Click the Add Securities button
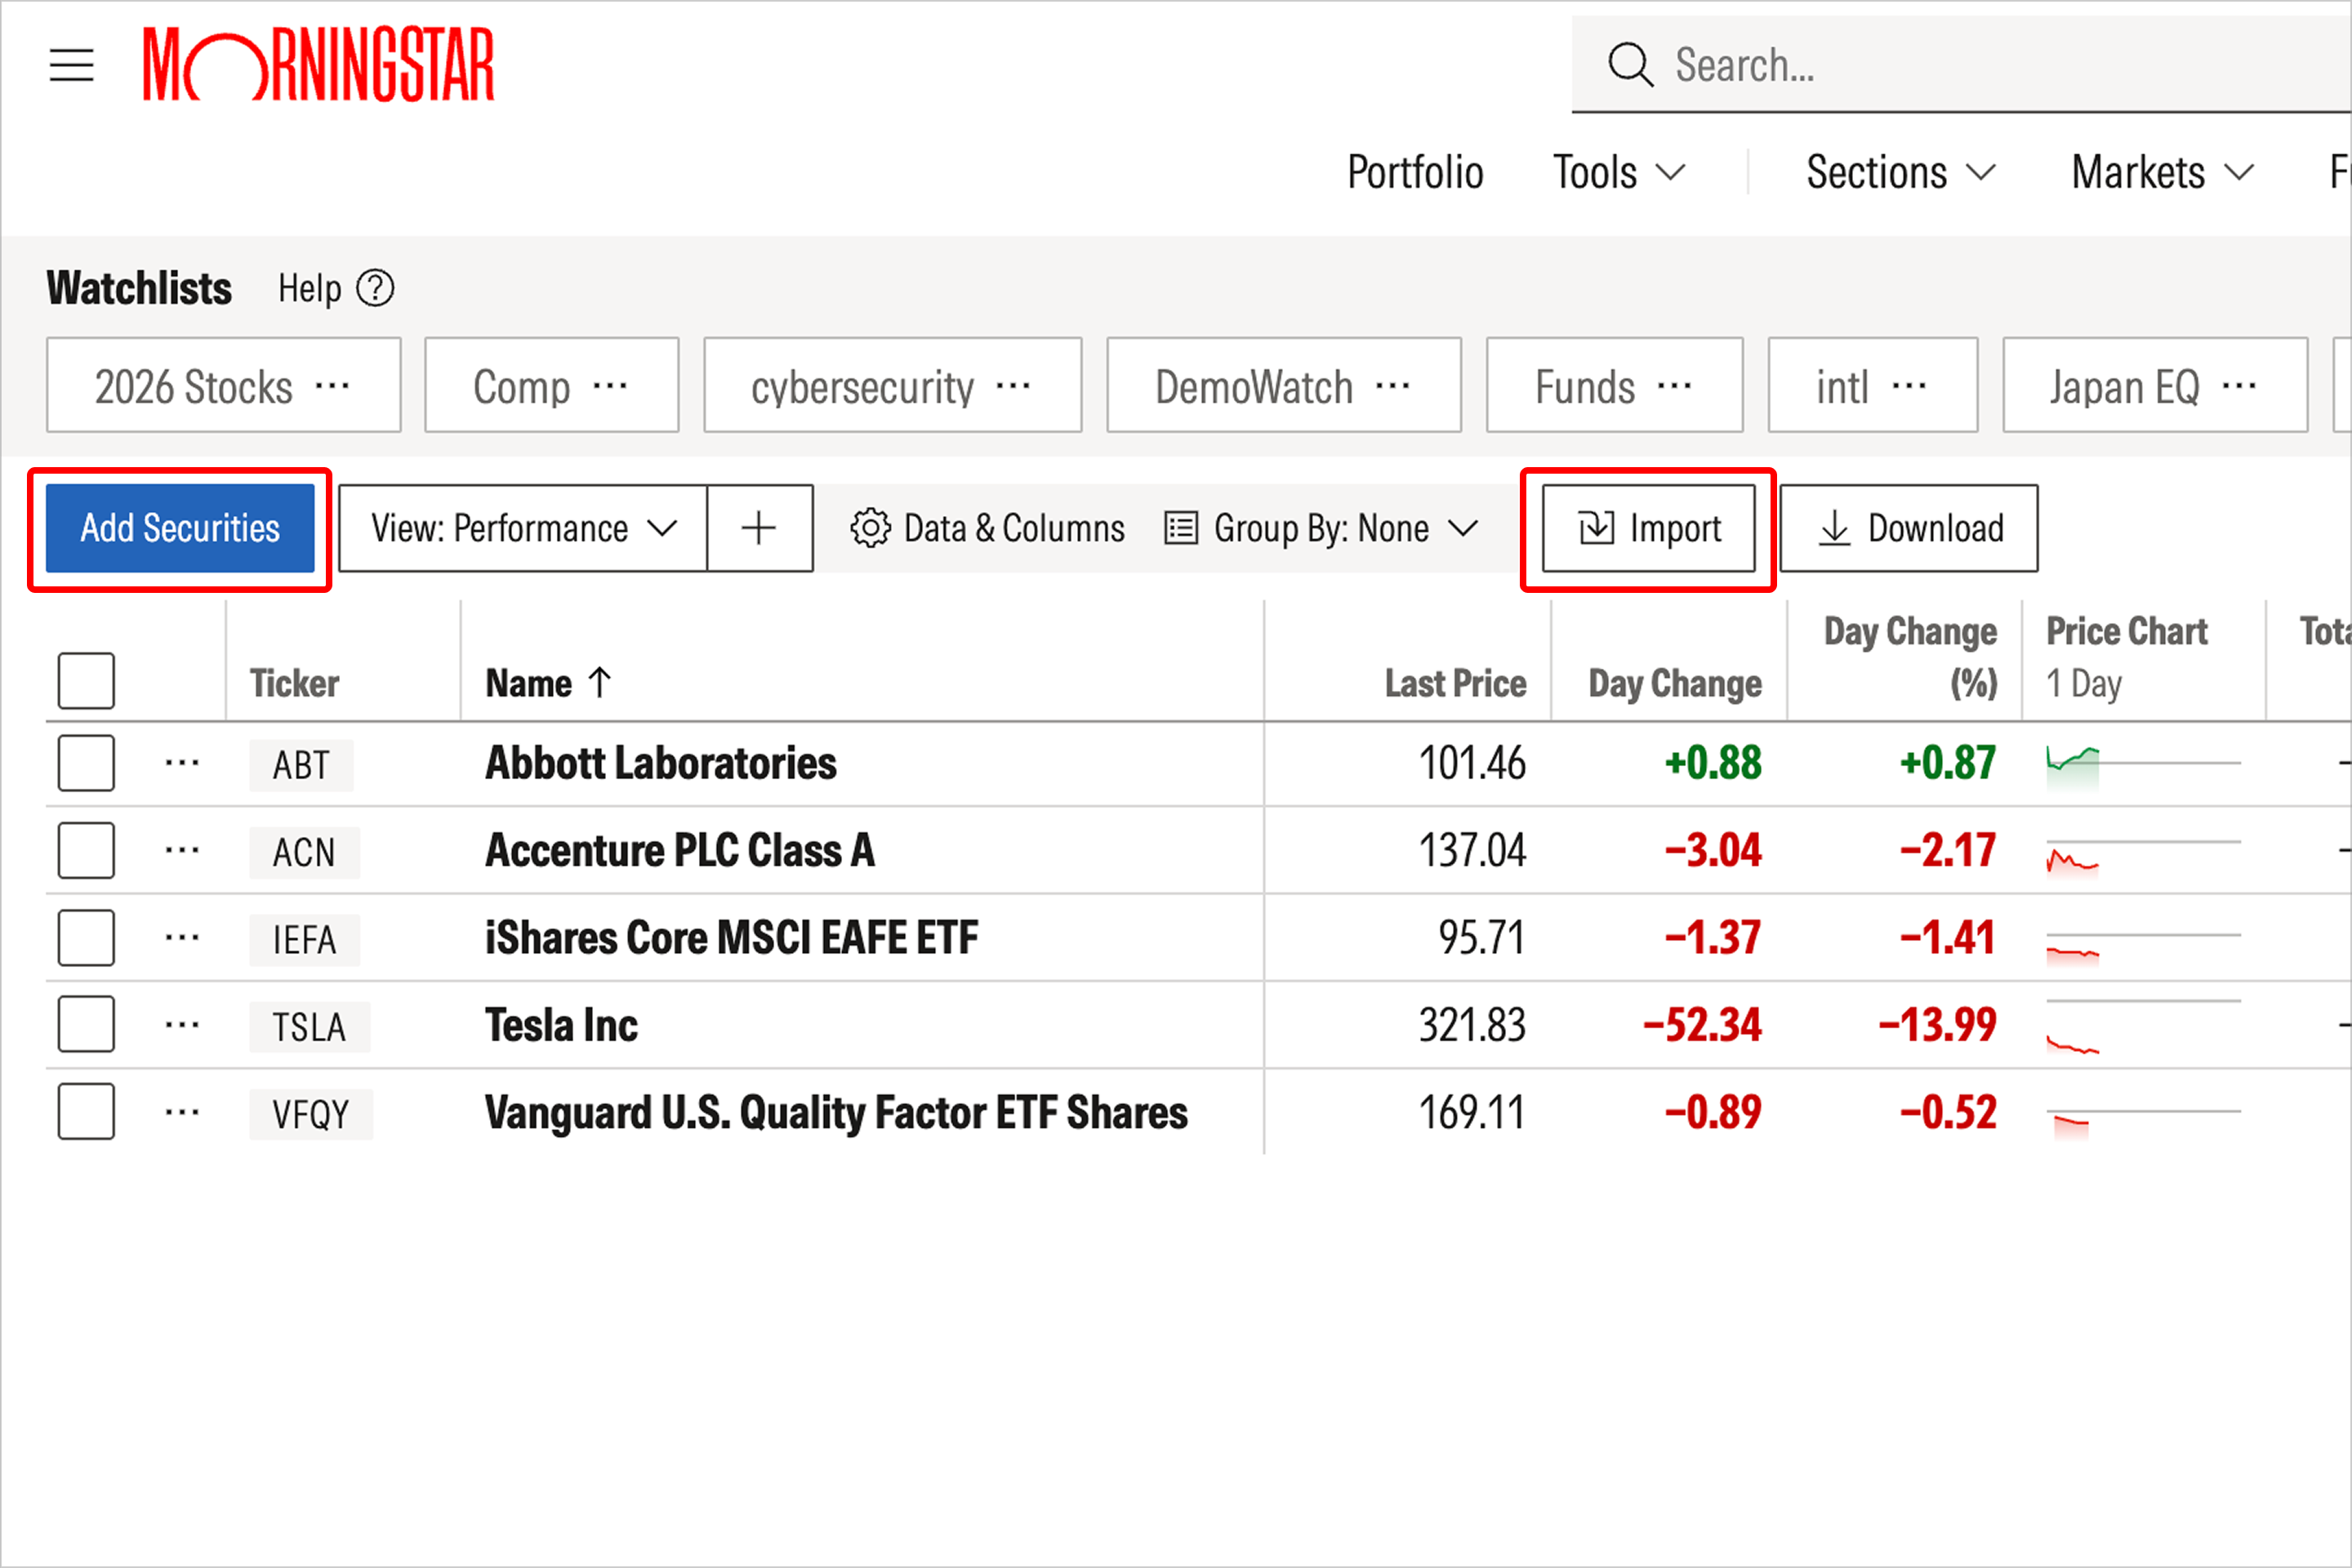The width and height of the screenshot is (2352, 1568). (x=180, y=528)
